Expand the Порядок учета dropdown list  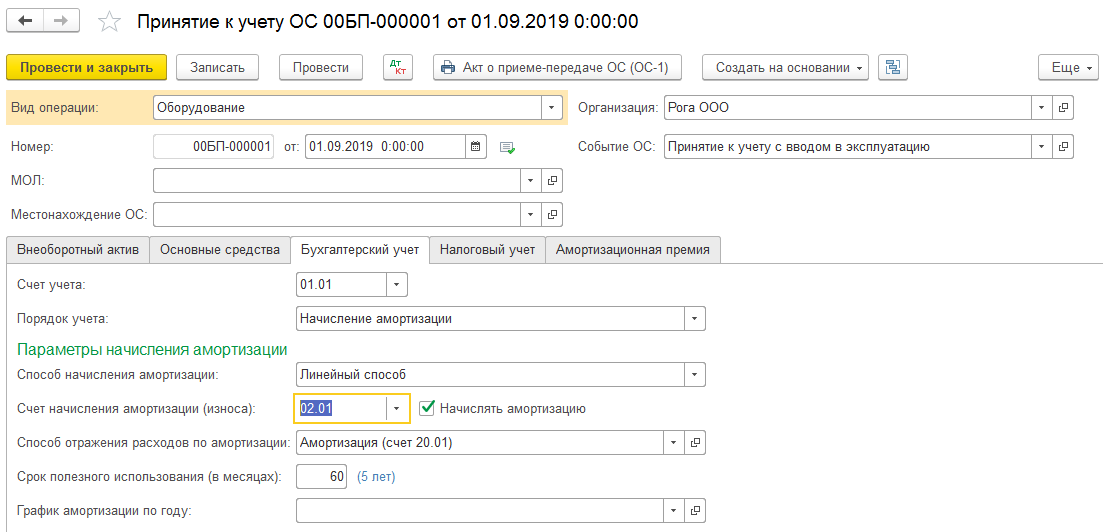[x=694, y=319]
